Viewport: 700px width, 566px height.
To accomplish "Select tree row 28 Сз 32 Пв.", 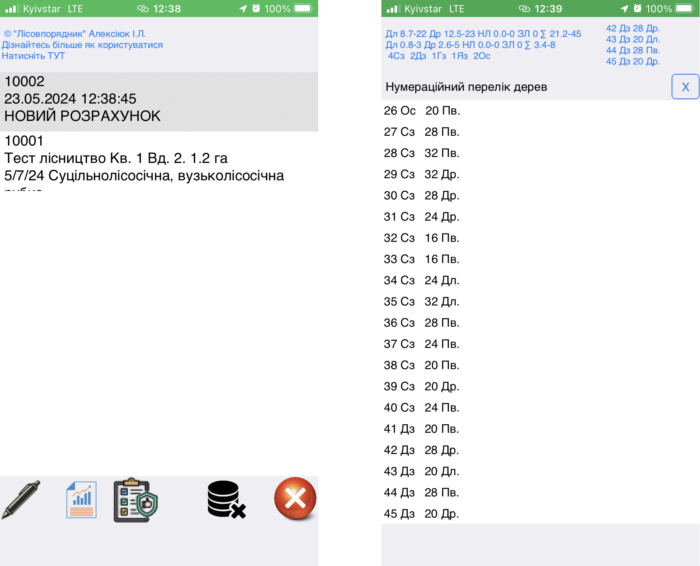I will [x=422, y=153].
